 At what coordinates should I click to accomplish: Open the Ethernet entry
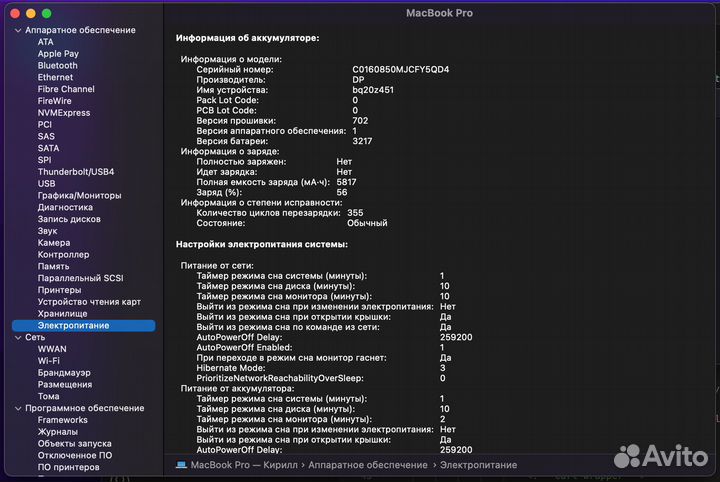[x=55, y=77]
